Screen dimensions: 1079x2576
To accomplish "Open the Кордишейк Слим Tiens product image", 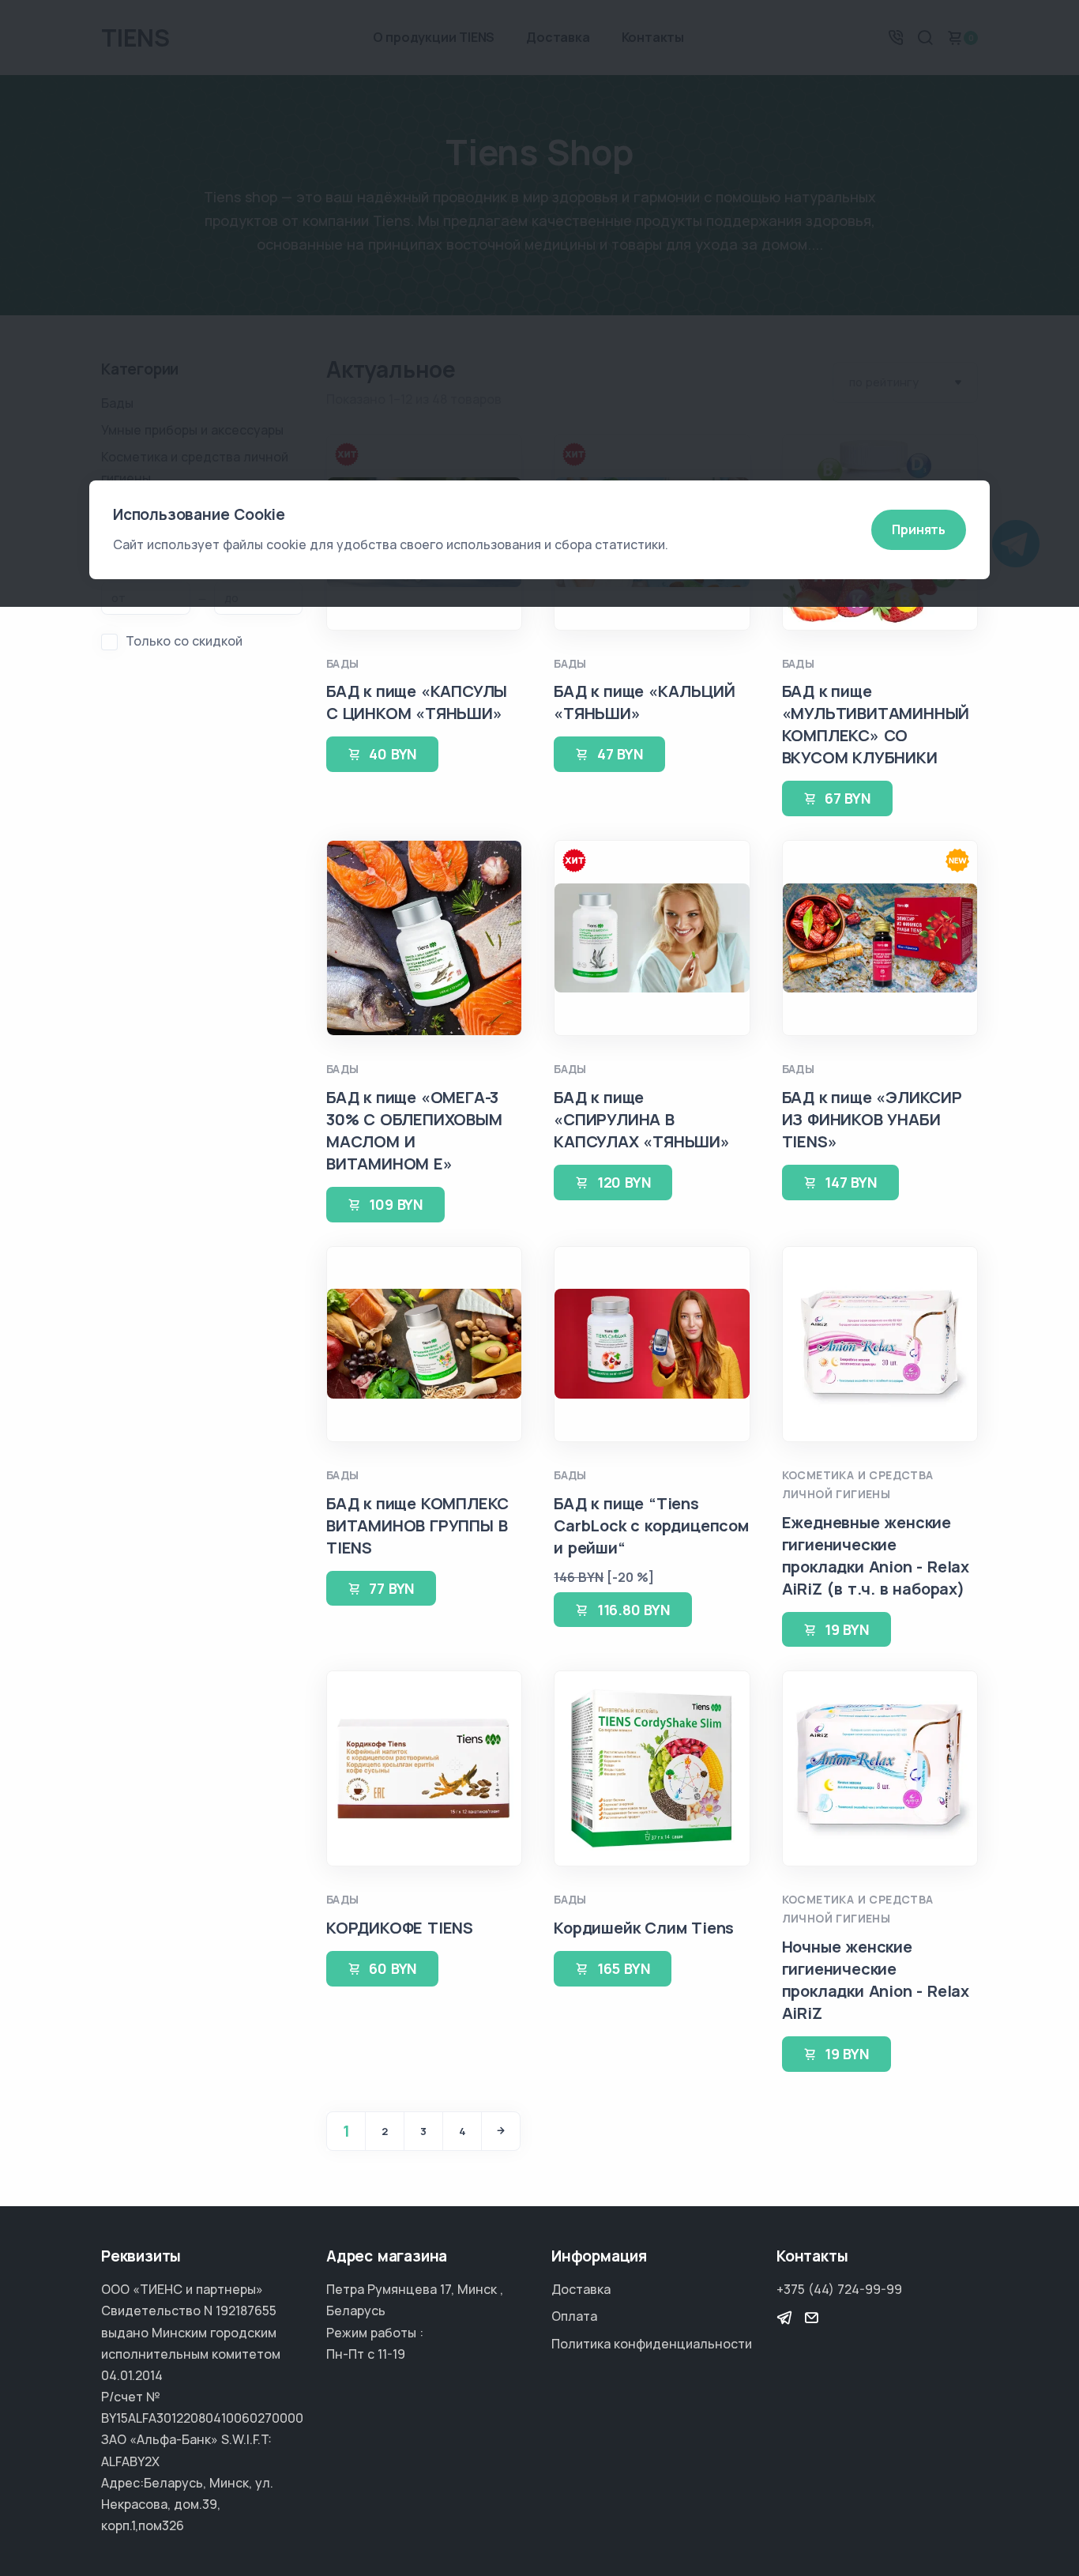I will click(651, 1767).
